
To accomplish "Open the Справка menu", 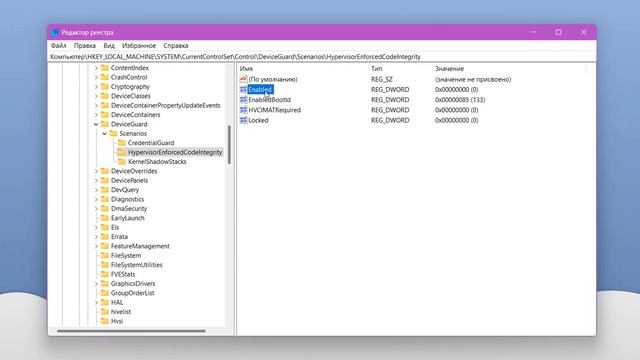I will [176, 46].
